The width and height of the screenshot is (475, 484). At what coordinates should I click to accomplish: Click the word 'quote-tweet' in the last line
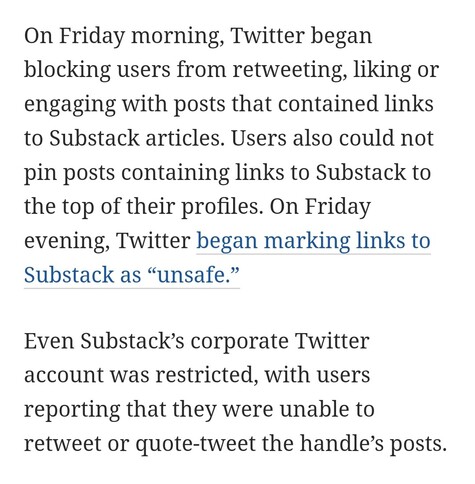[196, 445]
